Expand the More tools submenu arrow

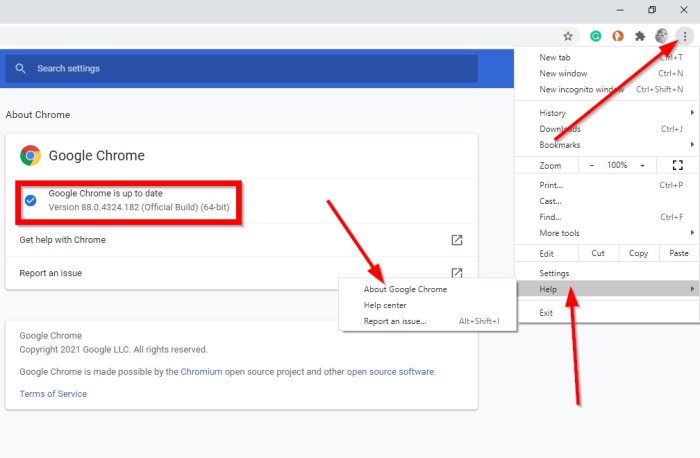[692, 233]
